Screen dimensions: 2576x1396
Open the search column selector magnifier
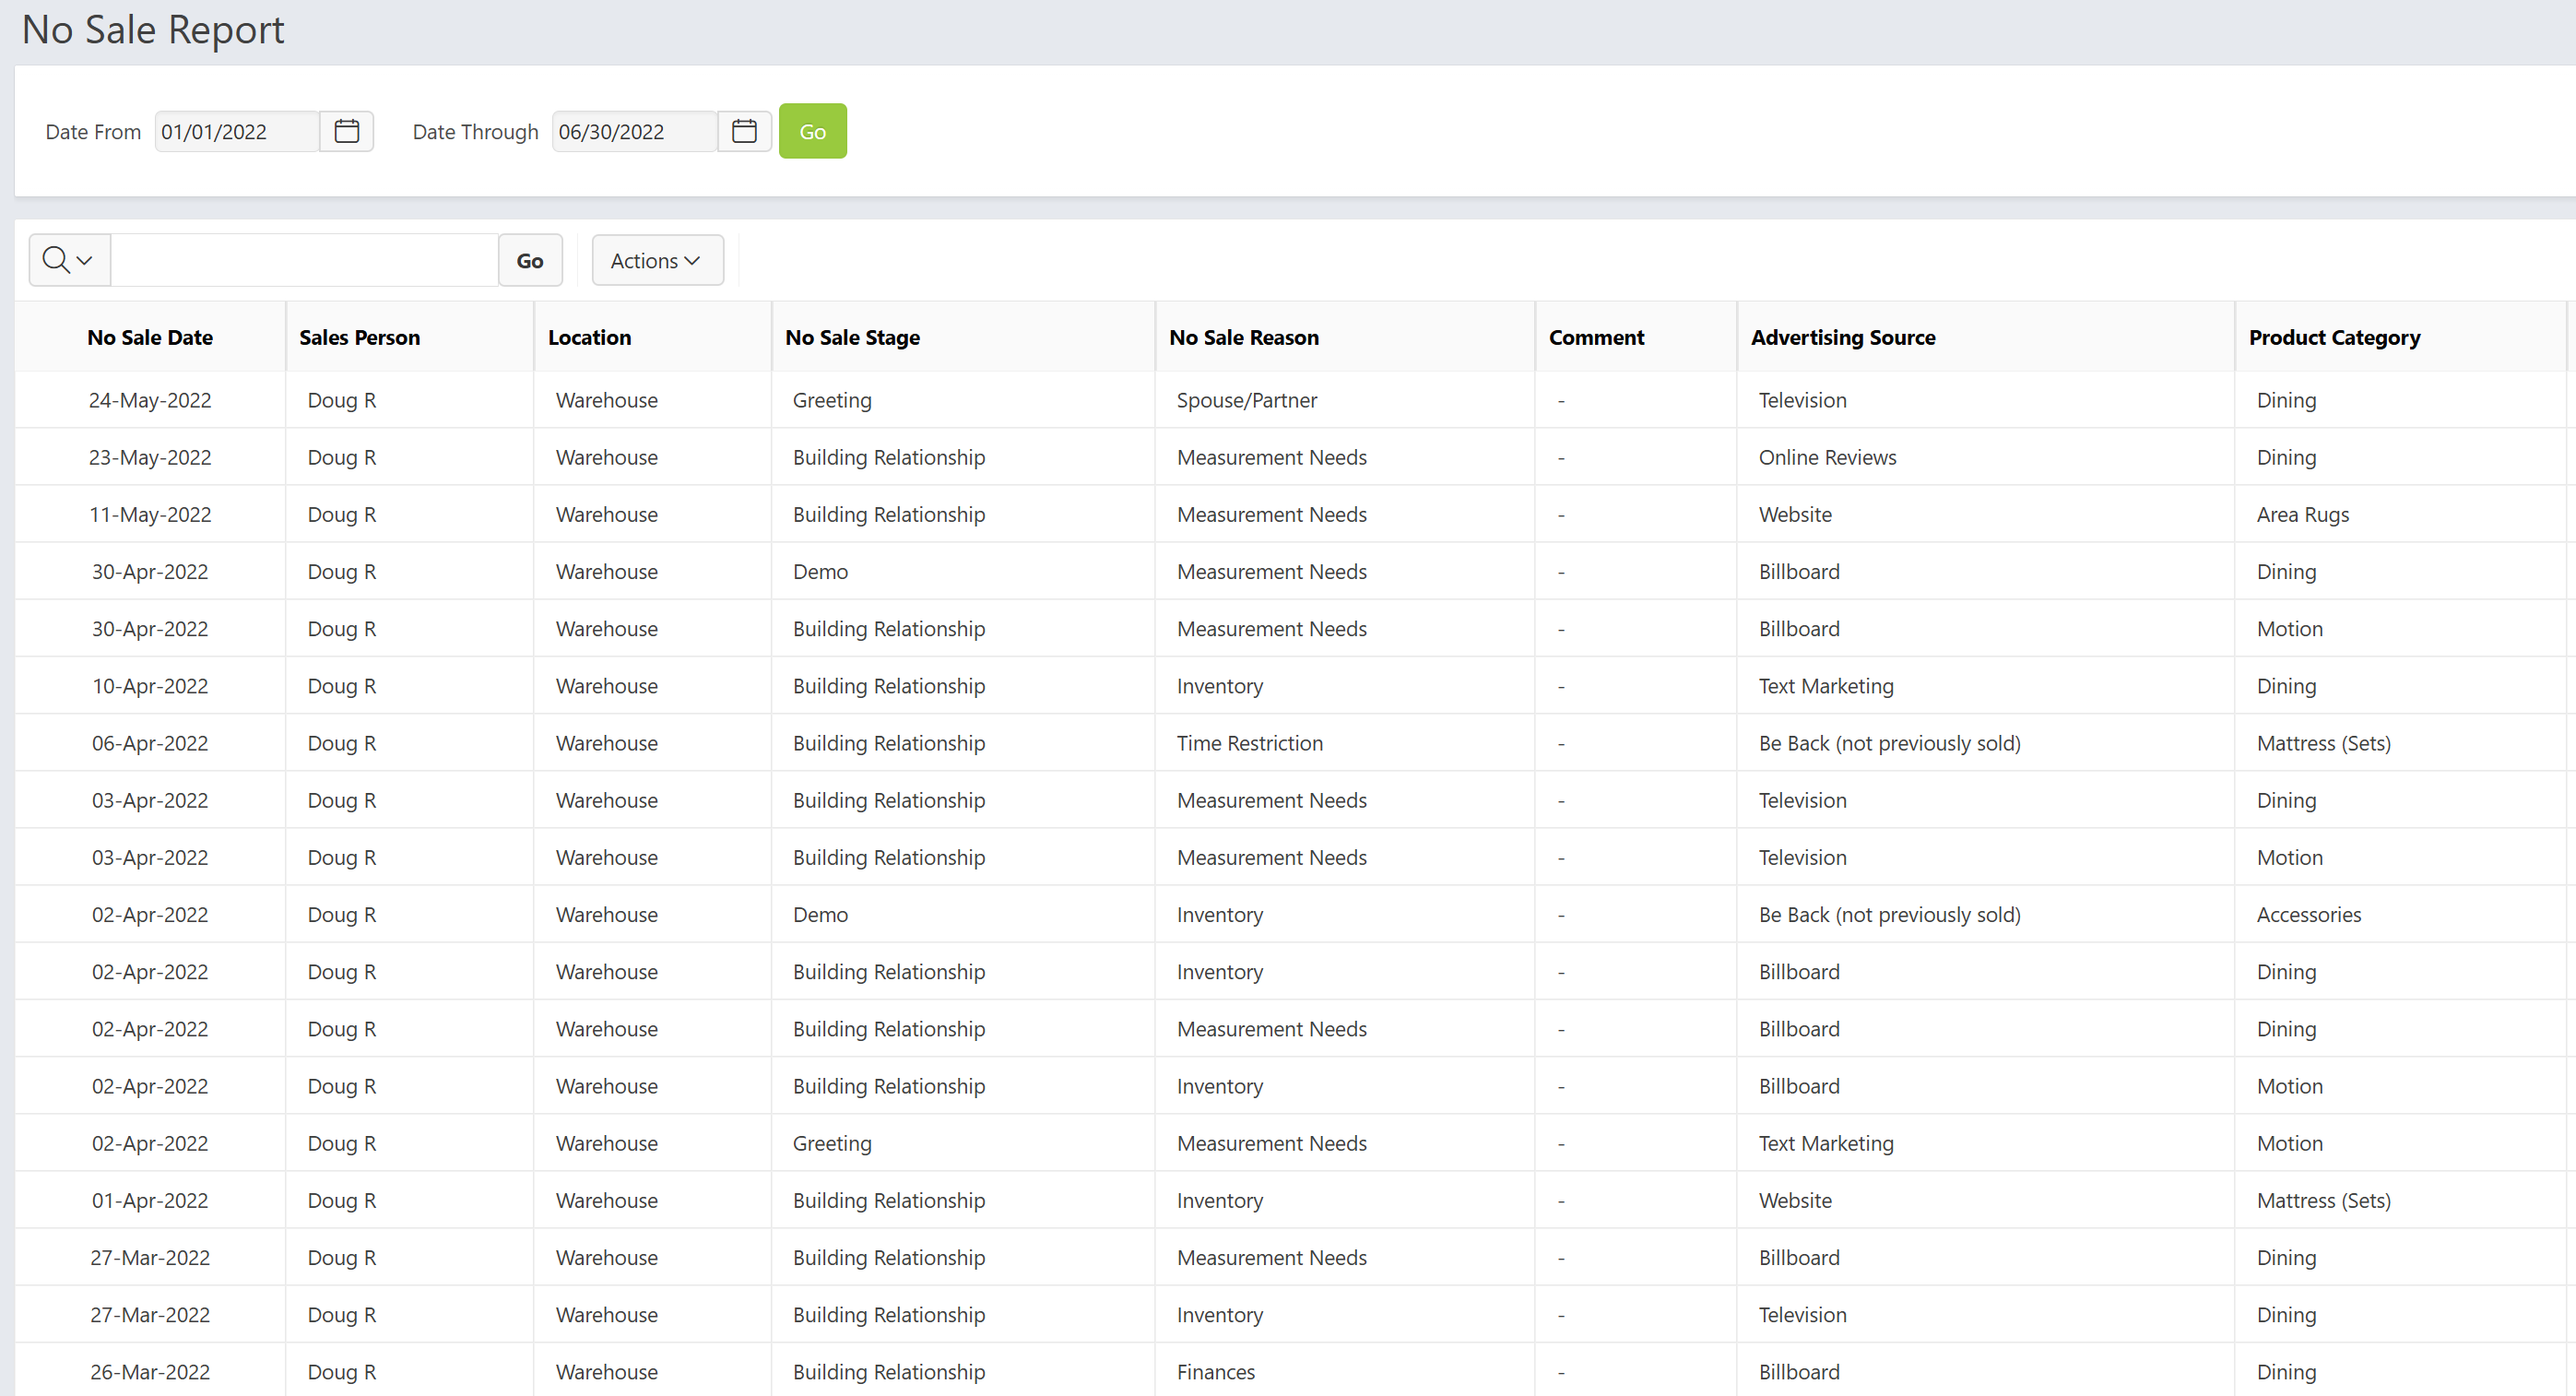(69, 260)
